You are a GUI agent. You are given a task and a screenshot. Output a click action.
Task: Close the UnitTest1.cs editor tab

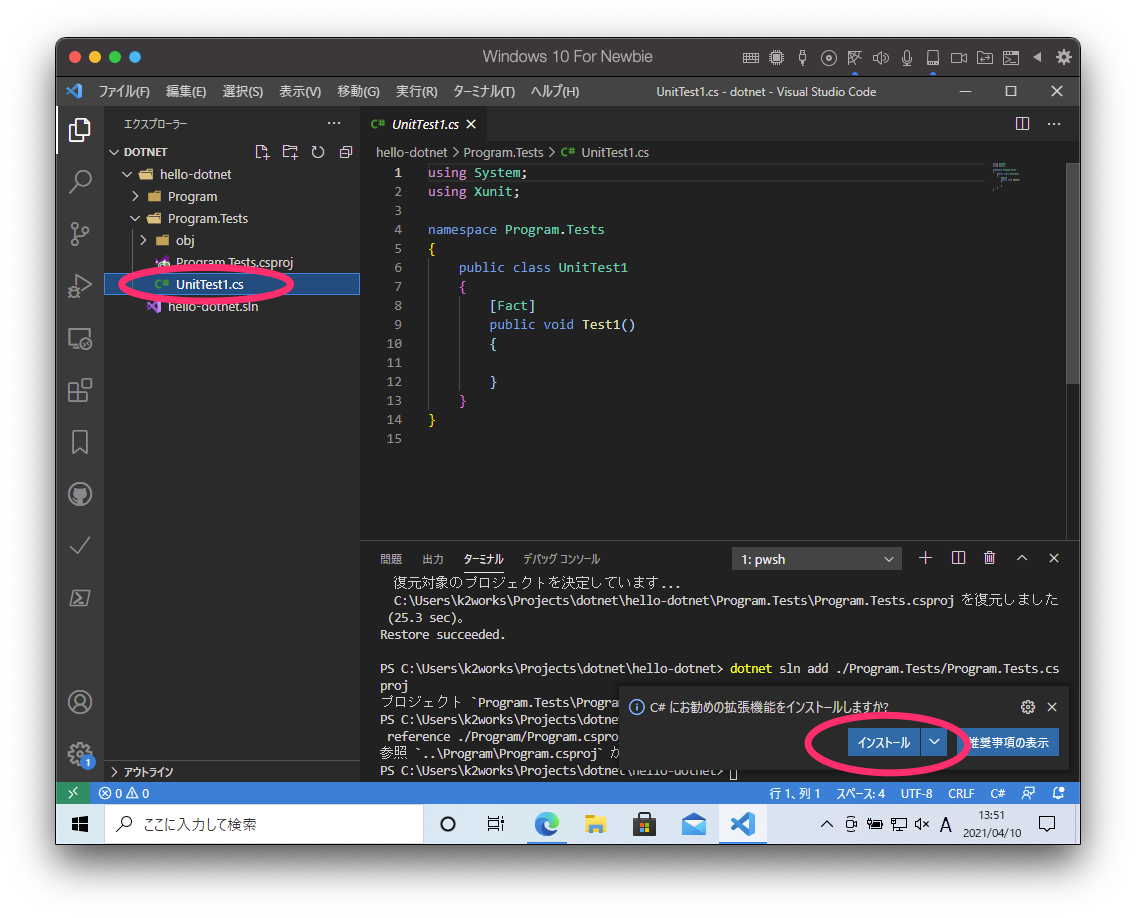(x=472, y=125)
